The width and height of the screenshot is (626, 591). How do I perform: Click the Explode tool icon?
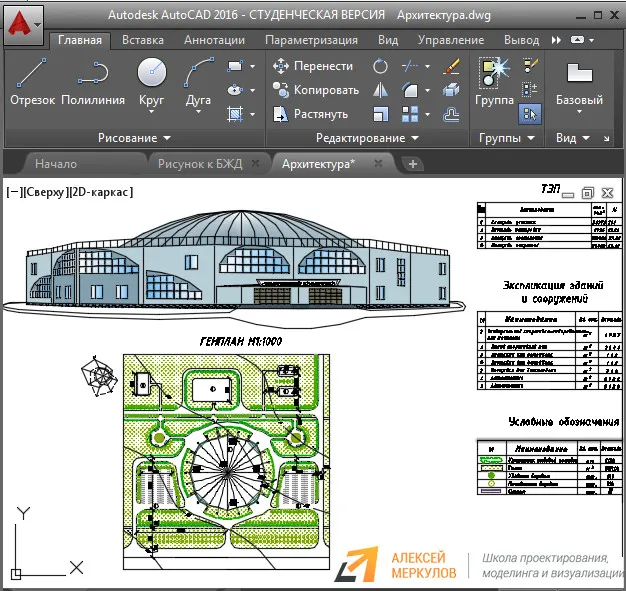[x=451, y=90]
